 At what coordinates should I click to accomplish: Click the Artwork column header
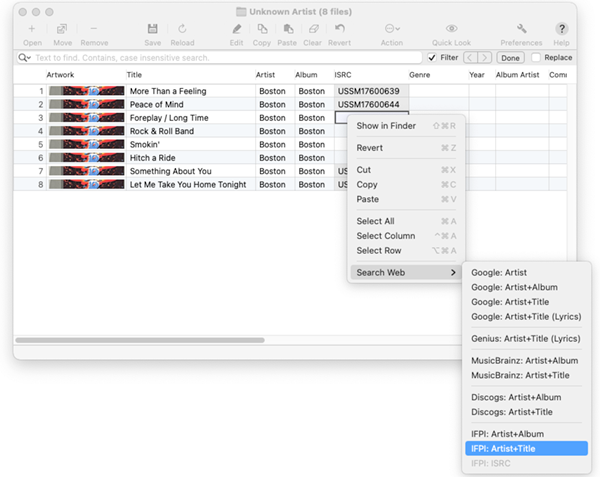coord(86,75)
